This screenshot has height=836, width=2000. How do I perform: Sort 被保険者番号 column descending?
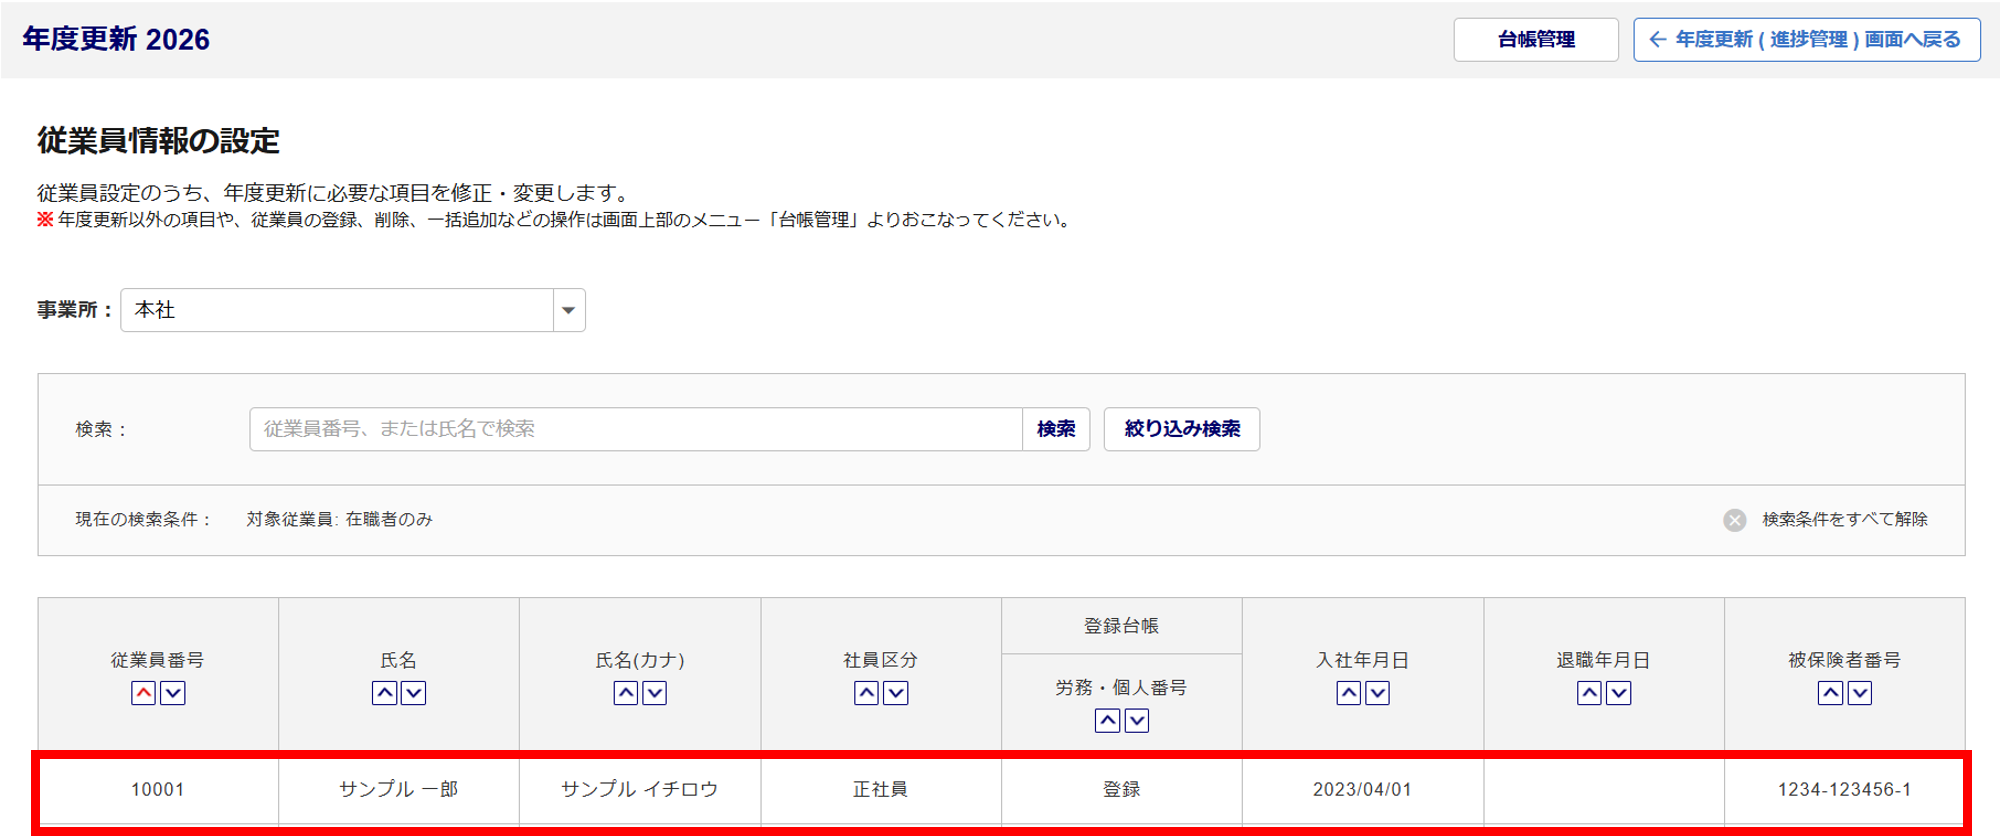(x=1860, y=693)
